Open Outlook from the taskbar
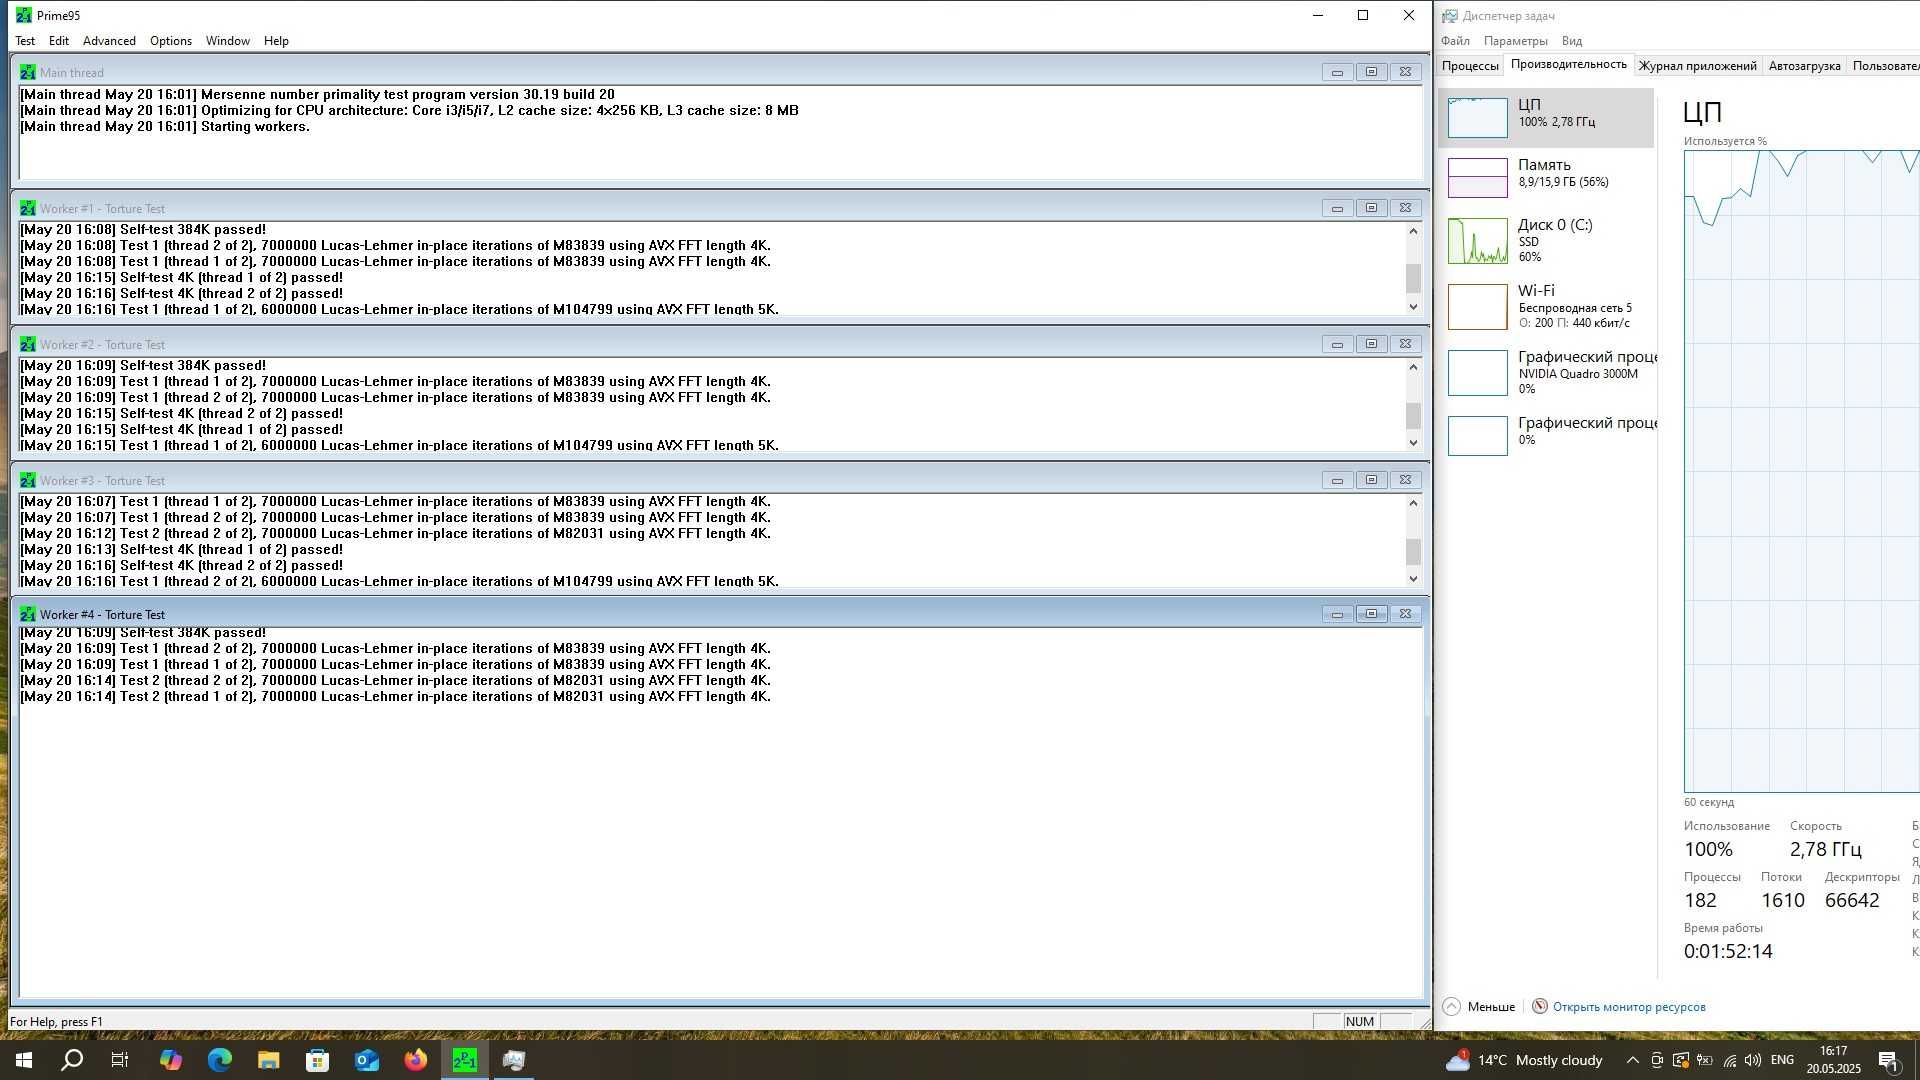Viewport: 1920px width, 1080px height. [x=366, y=1060]
